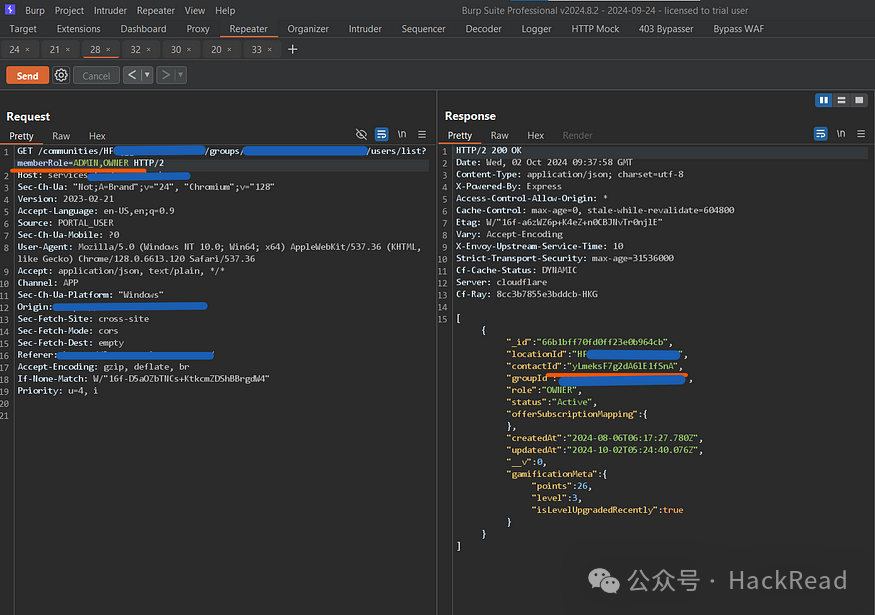Open the Request panel hamburger menu

tap(422, 134)
